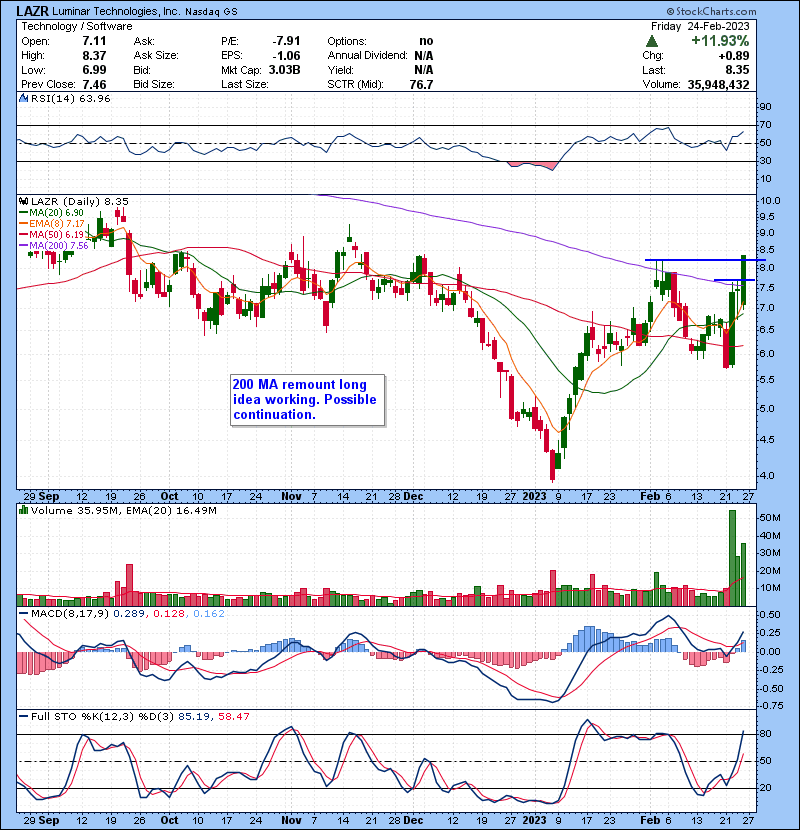Click the 10.0 label on price axis
The height and width of the screenshot is (830, 800).
[x=770, y=201]
